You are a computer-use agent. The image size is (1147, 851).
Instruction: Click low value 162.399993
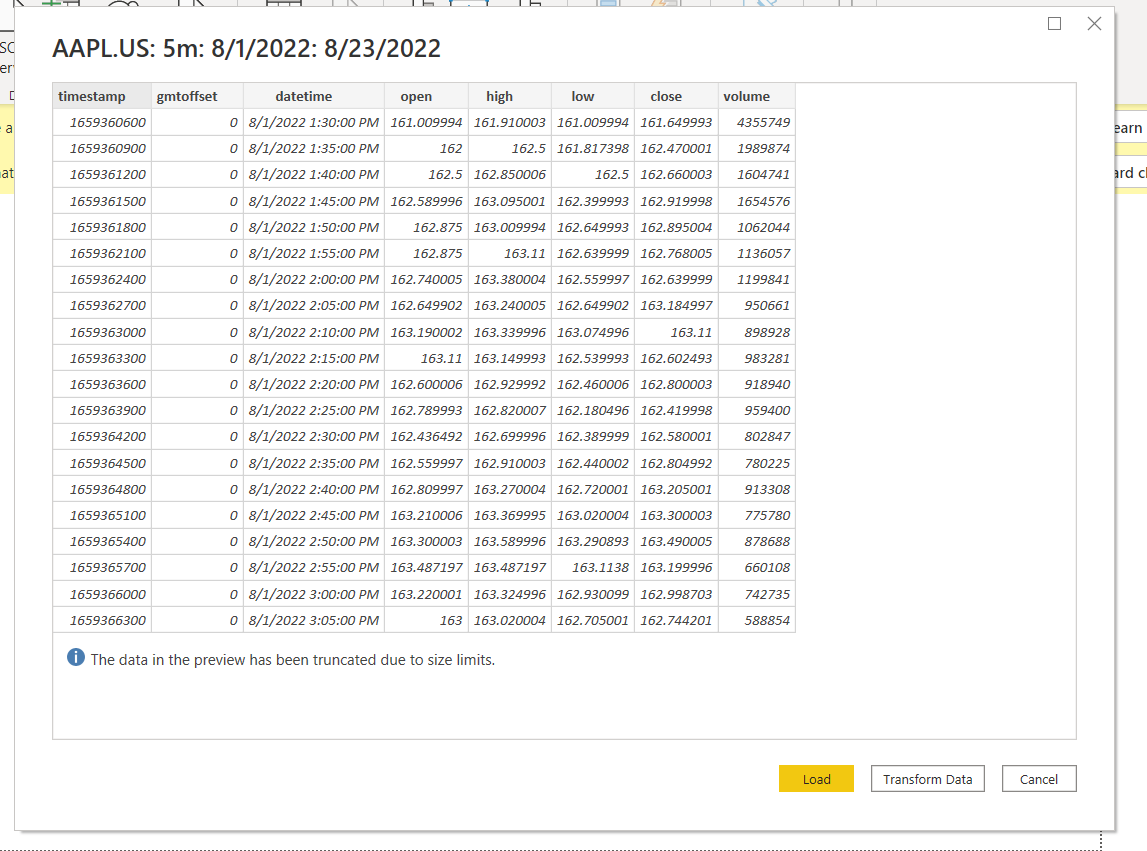[x=593, y=201]
